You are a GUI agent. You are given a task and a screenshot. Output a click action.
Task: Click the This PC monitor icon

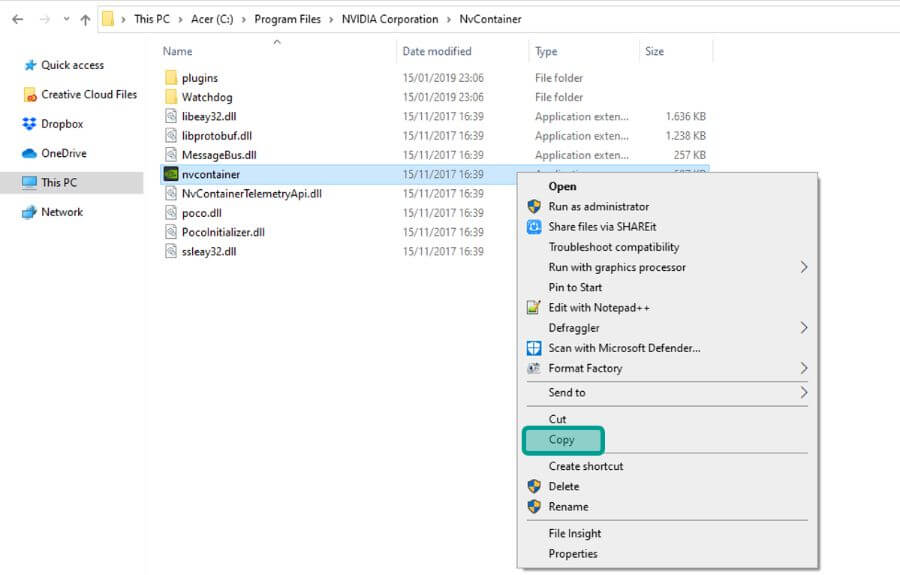coord(29,182)
